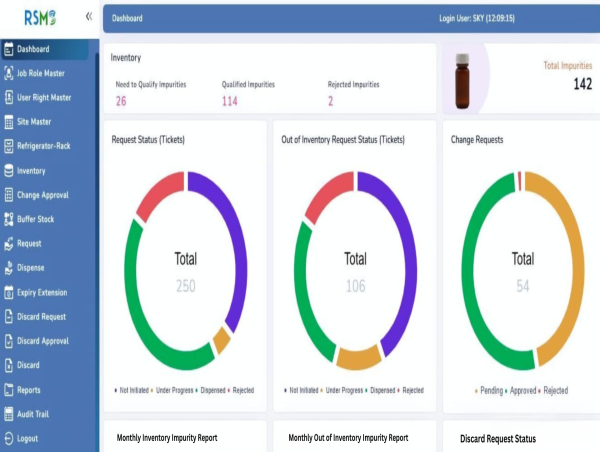Click the User Right Master icon
Image resolution: width=600 pixels, height=452 pixels.
pyautogui.click(x=8, y=98)
